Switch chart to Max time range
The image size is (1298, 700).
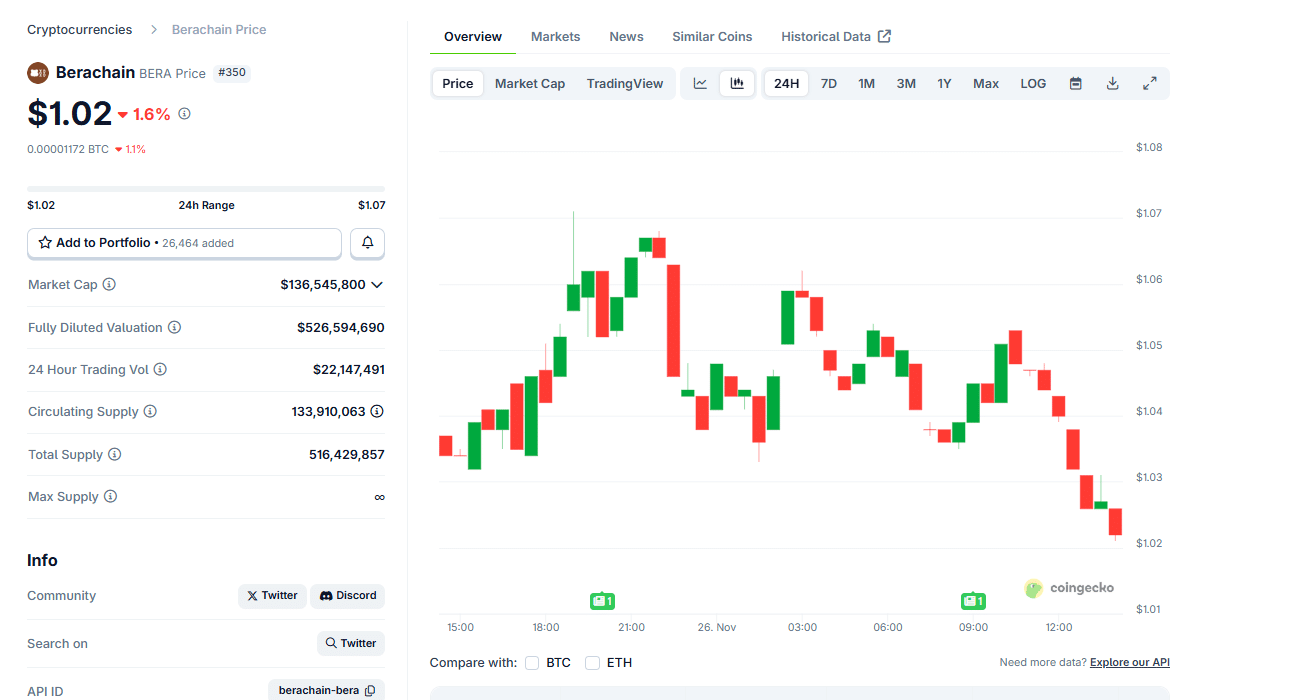(985, 84)
